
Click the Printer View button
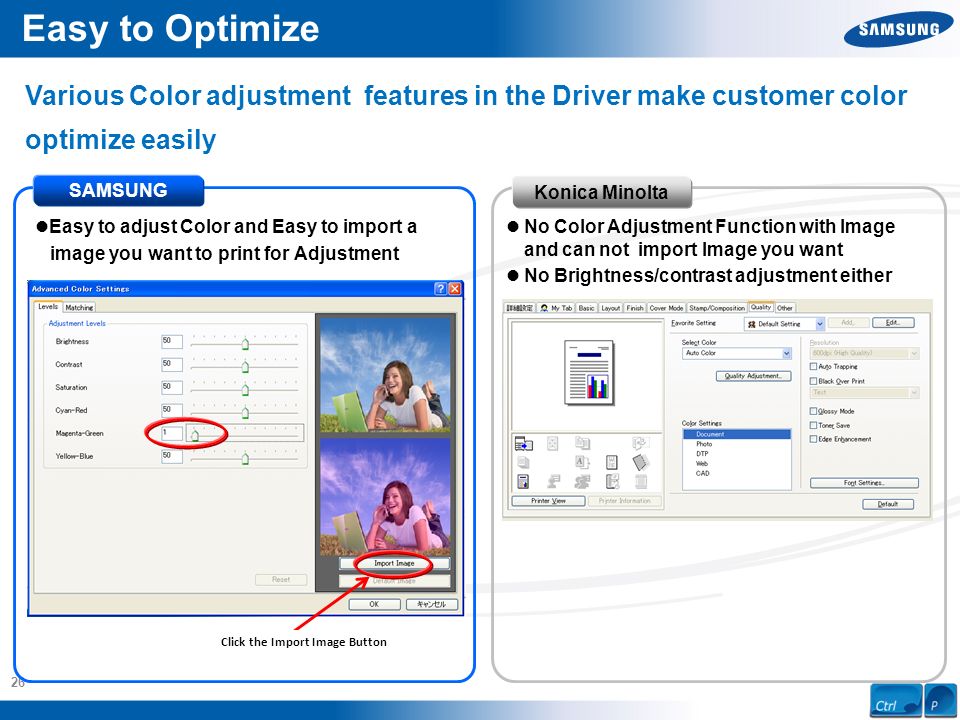[x=549, y=501]
